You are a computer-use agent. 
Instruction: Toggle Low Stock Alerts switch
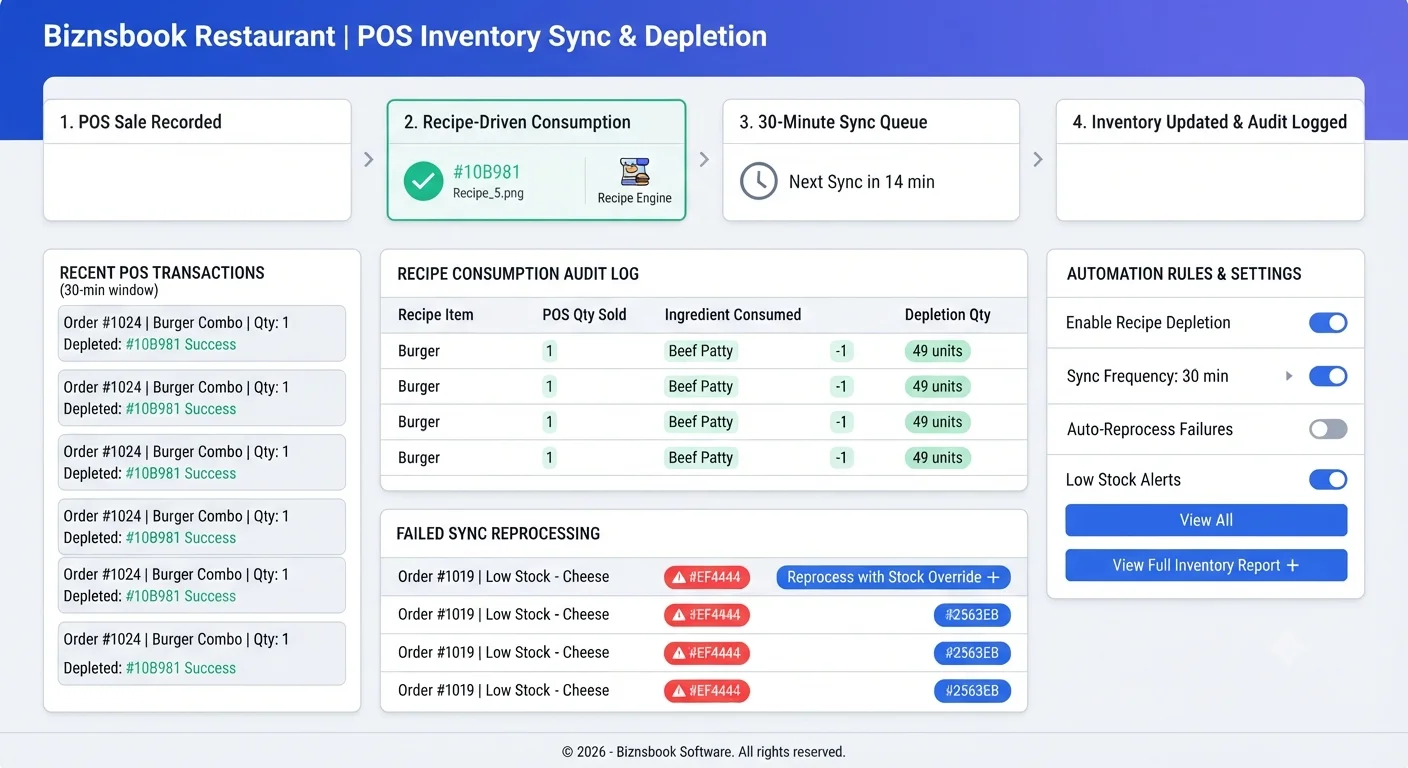[x=1328, y=480]
